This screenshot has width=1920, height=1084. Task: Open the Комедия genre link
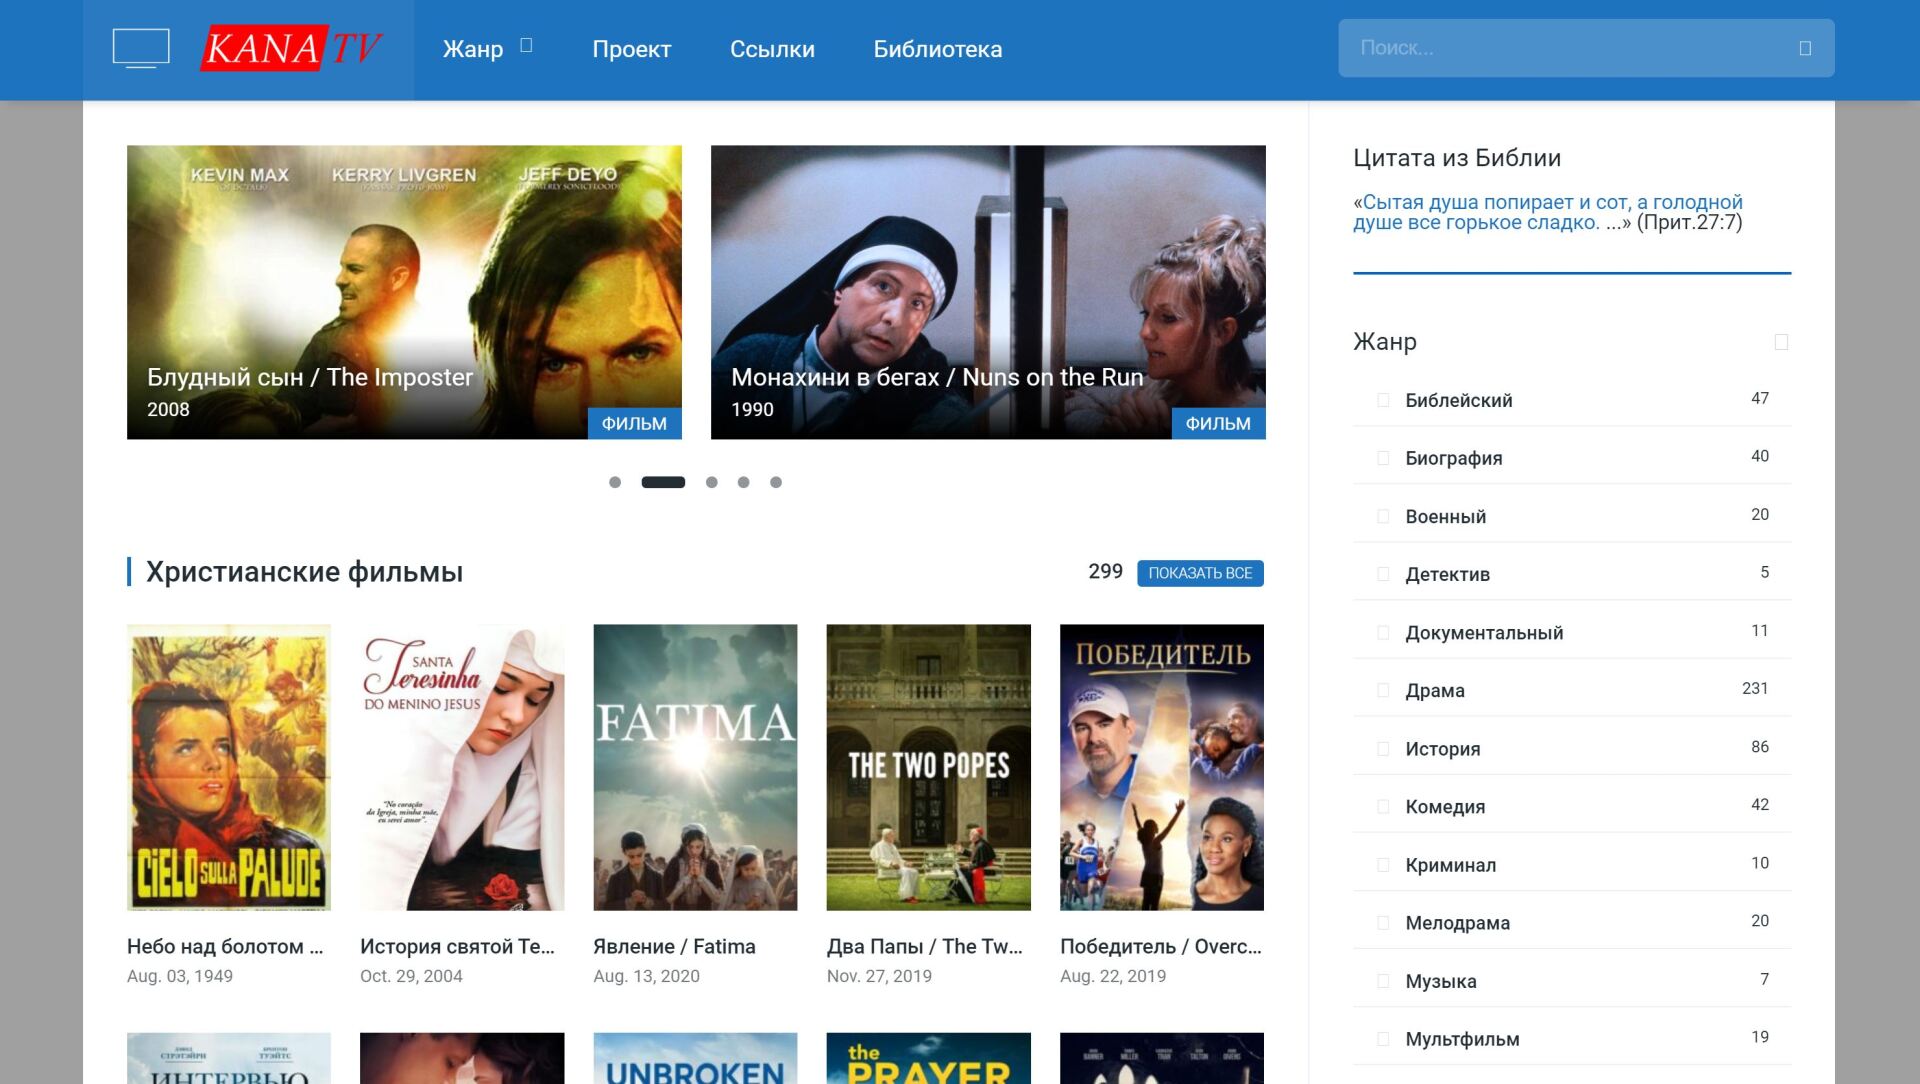1445,806
